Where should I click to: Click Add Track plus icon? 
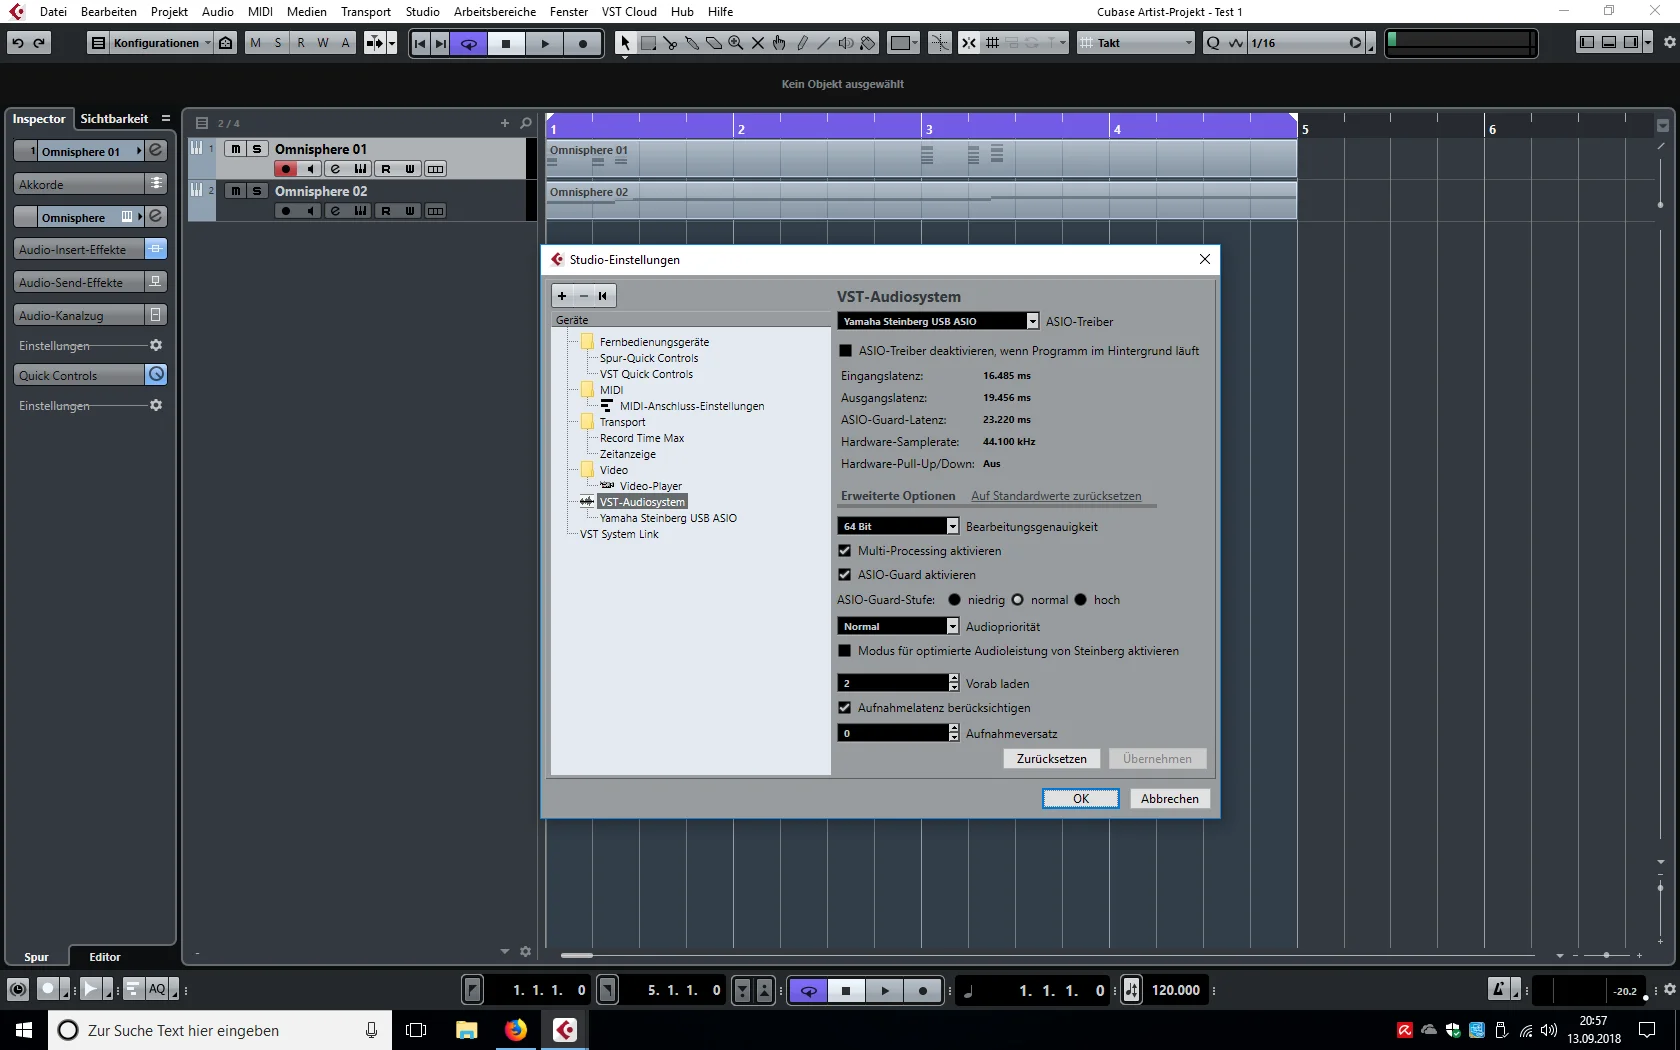[505, 123]
